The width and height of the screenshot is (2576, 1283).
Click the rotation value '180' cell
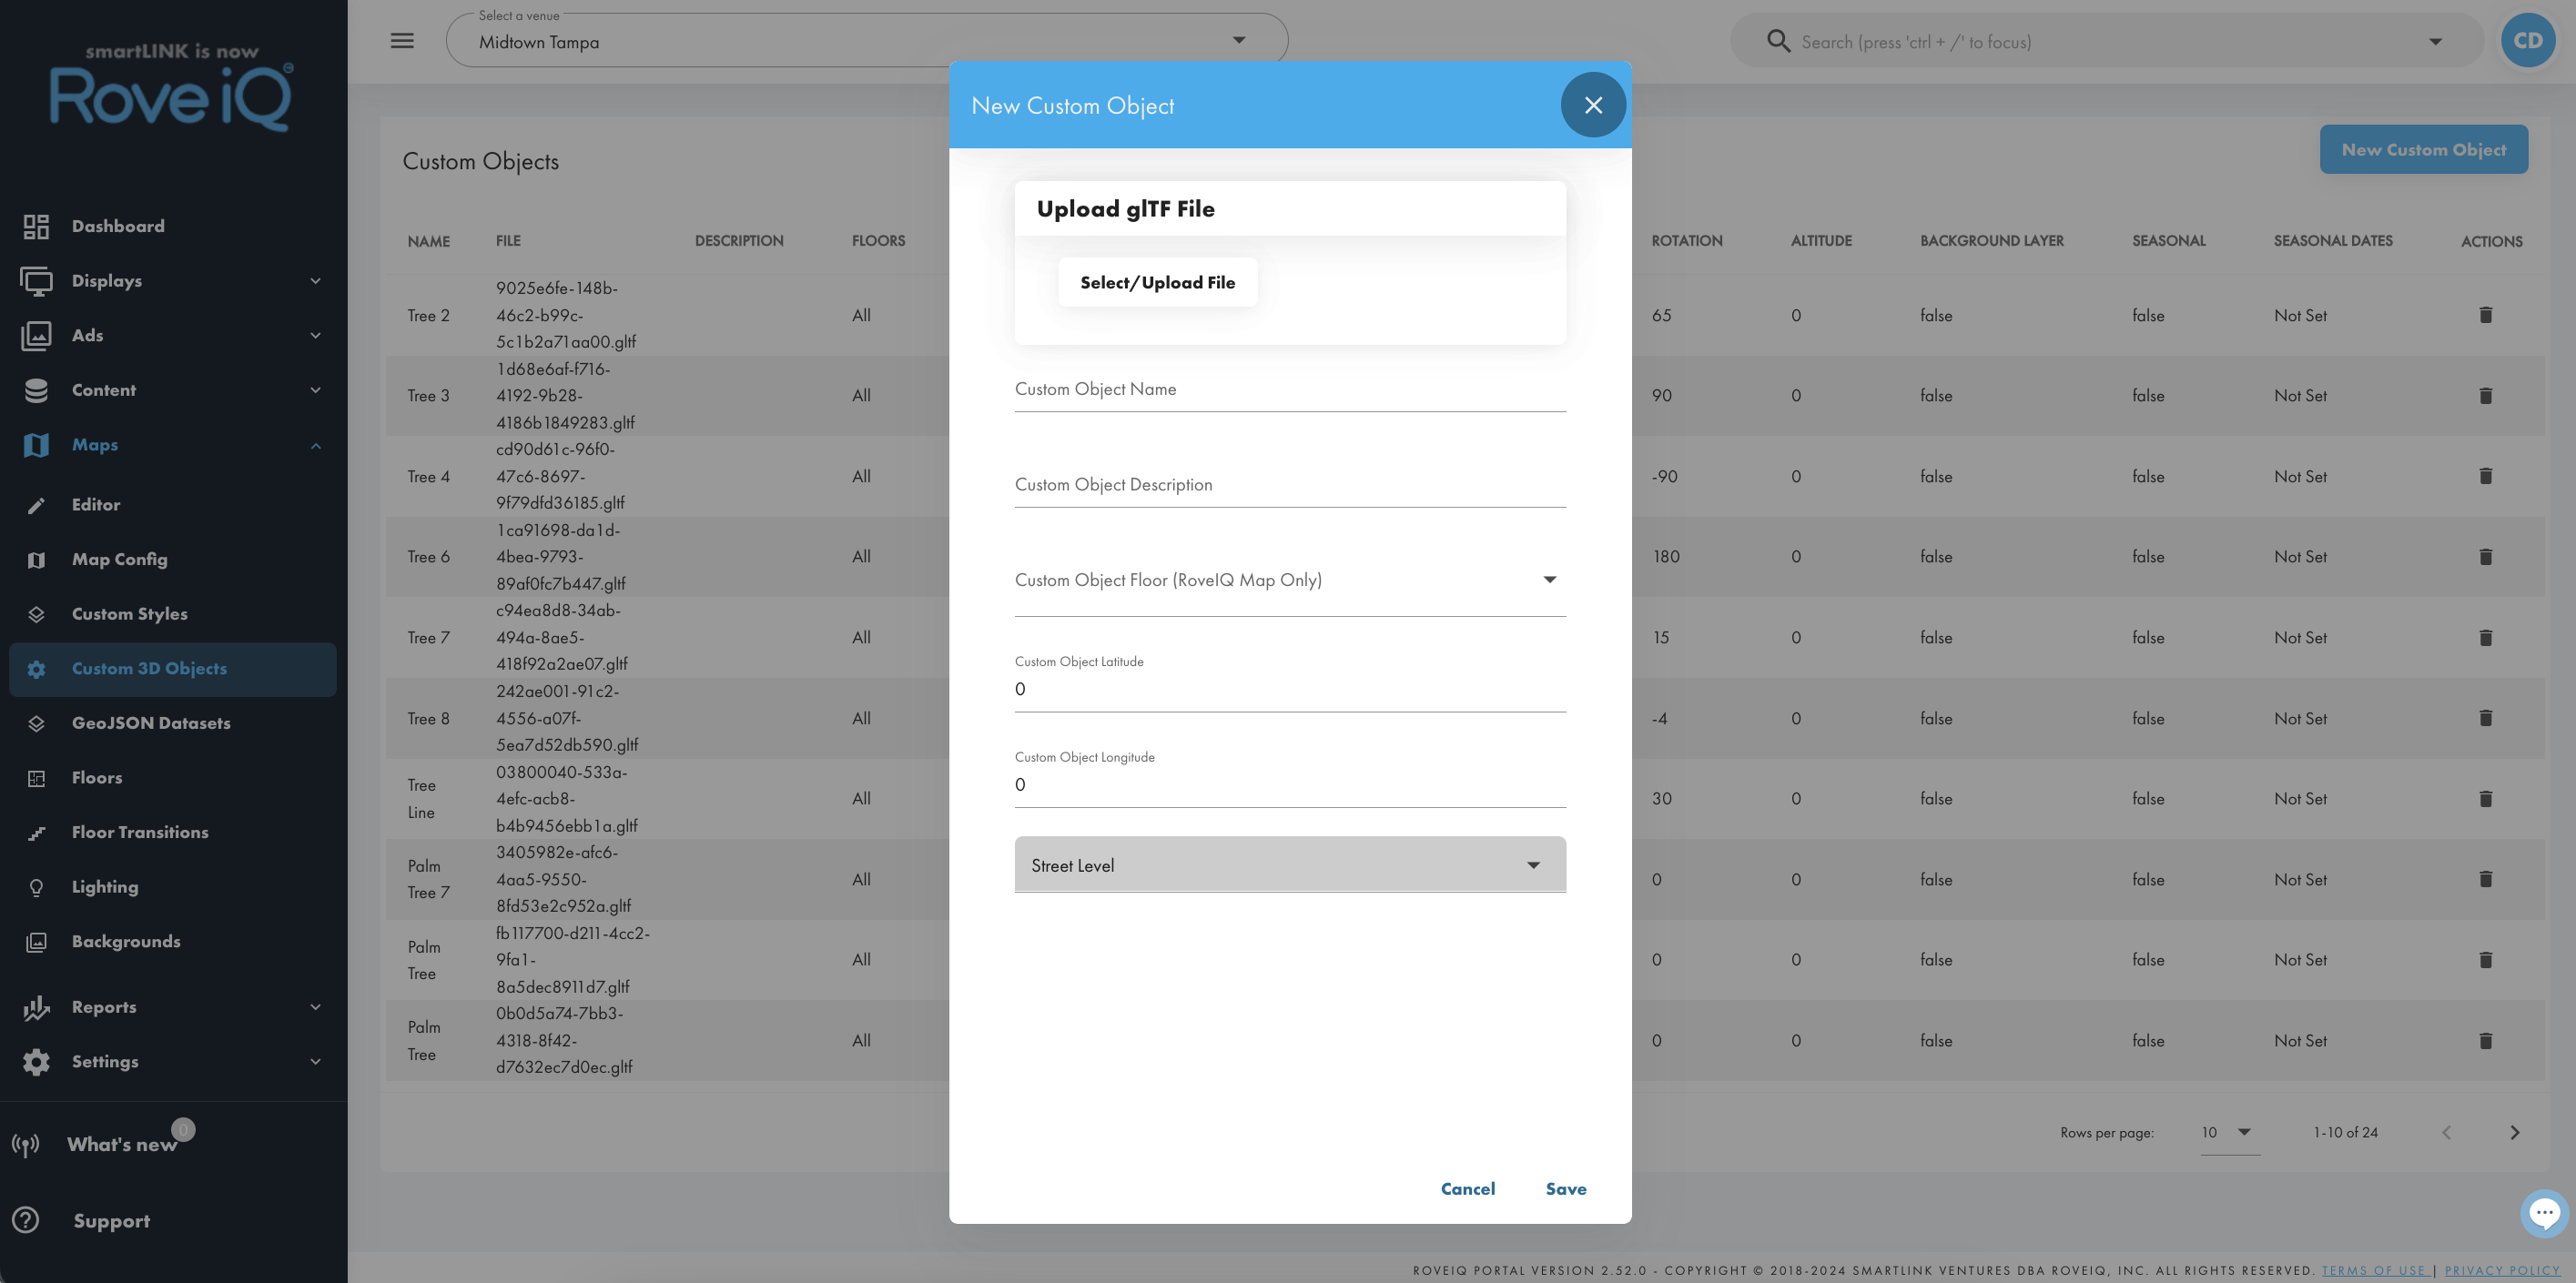(1665, 557)
